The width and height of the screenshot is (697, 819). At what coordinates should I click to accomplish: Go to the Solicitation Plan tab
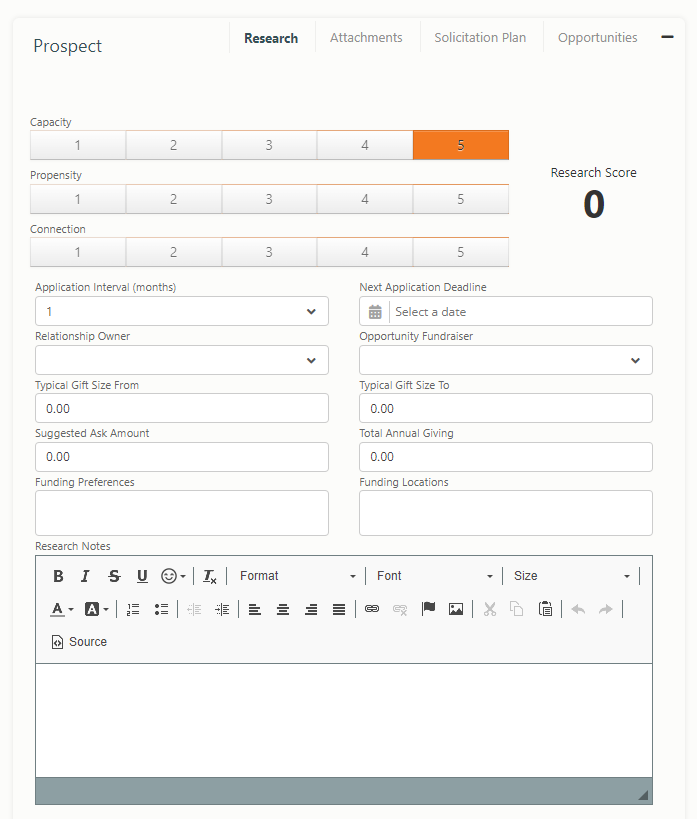point(480,38)
